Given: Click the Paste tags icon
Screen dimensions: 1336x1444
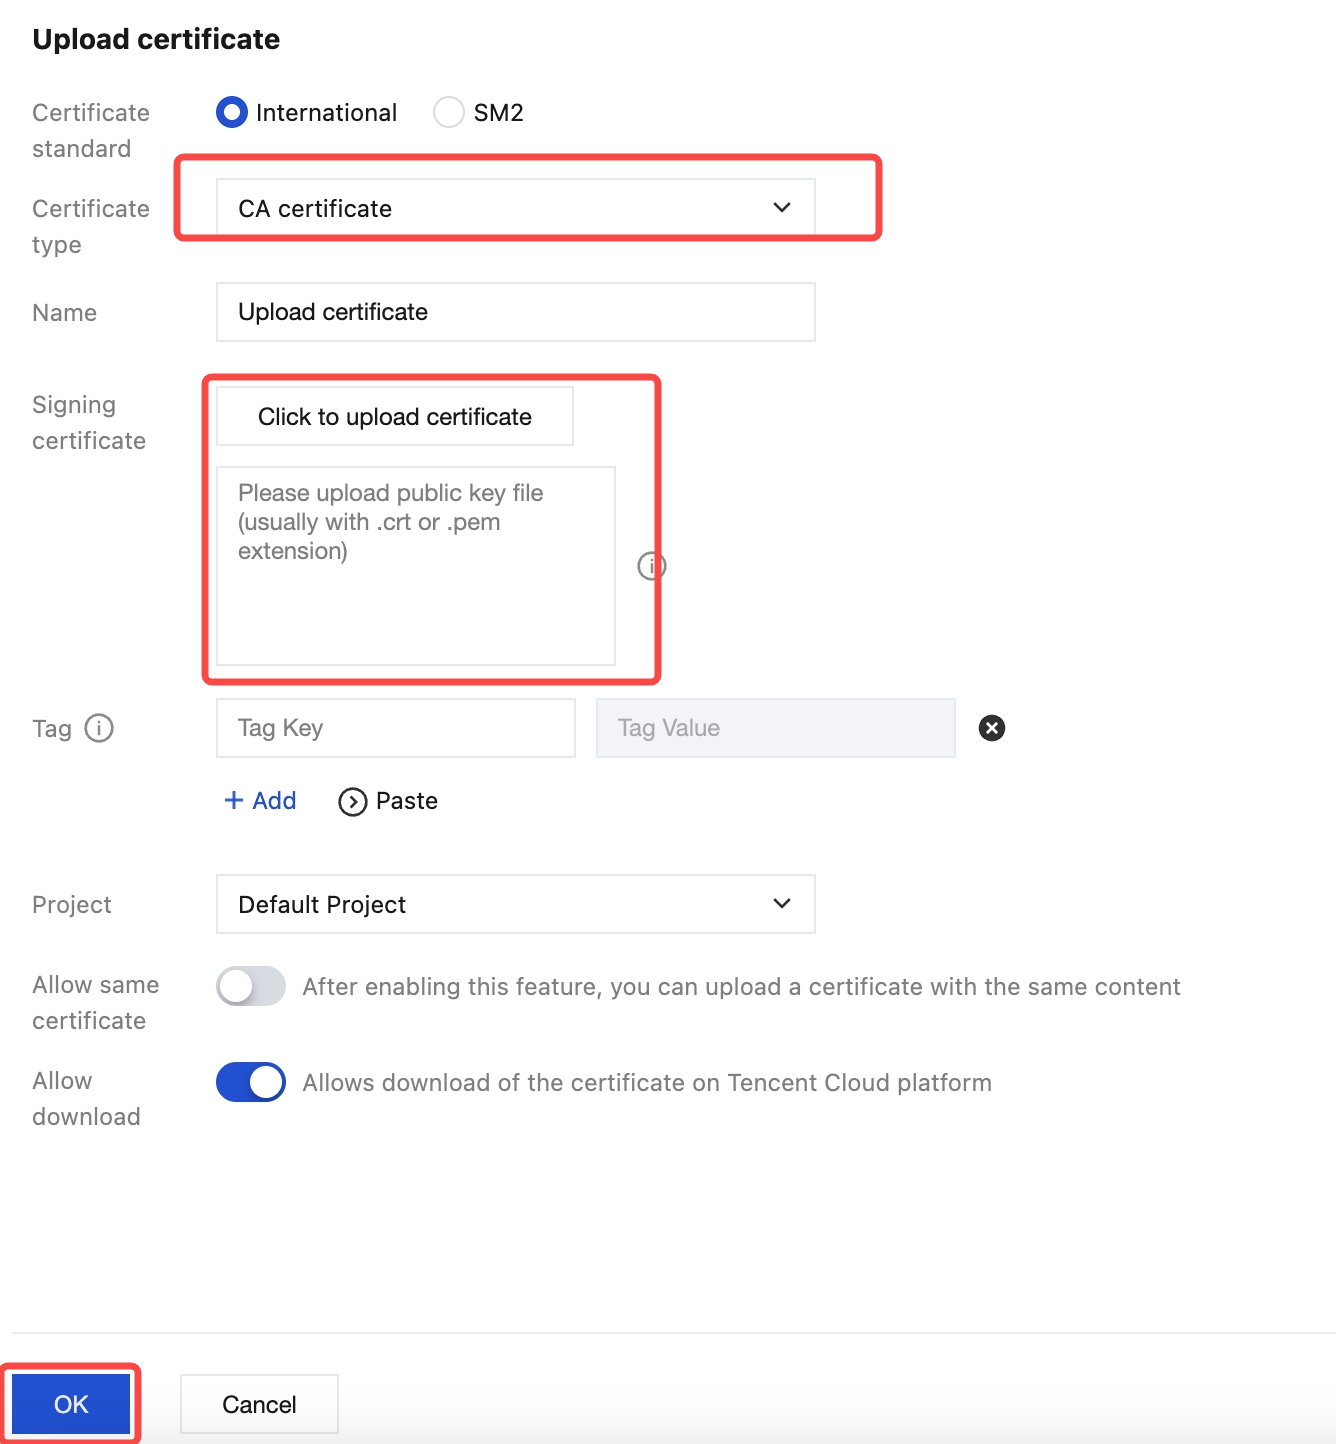Looking at the screenshot, I should tap(353, 802).
